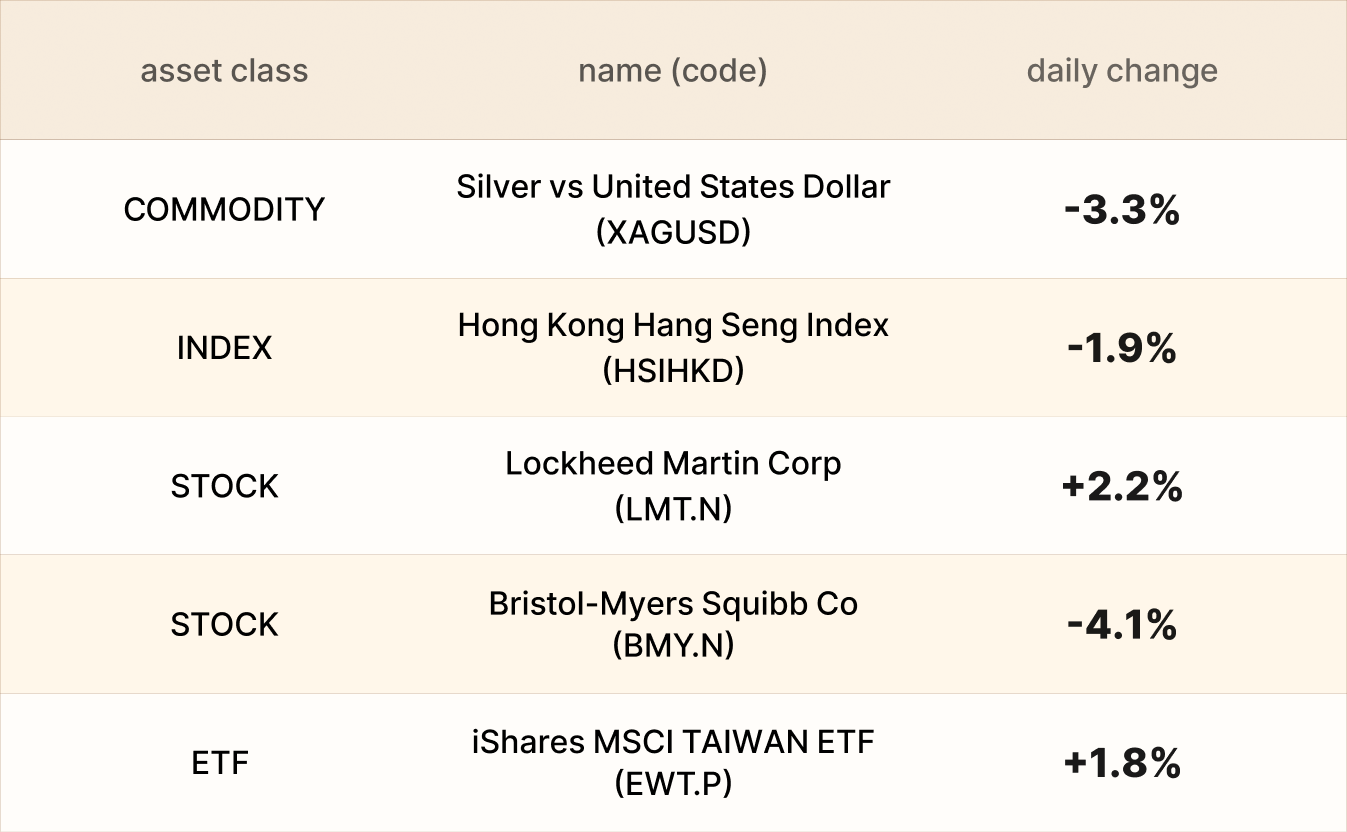Open Silver vs United States Dollar (XAGUSD)
The width and height of the screenshot is (1347, 832).
(673, 187)
